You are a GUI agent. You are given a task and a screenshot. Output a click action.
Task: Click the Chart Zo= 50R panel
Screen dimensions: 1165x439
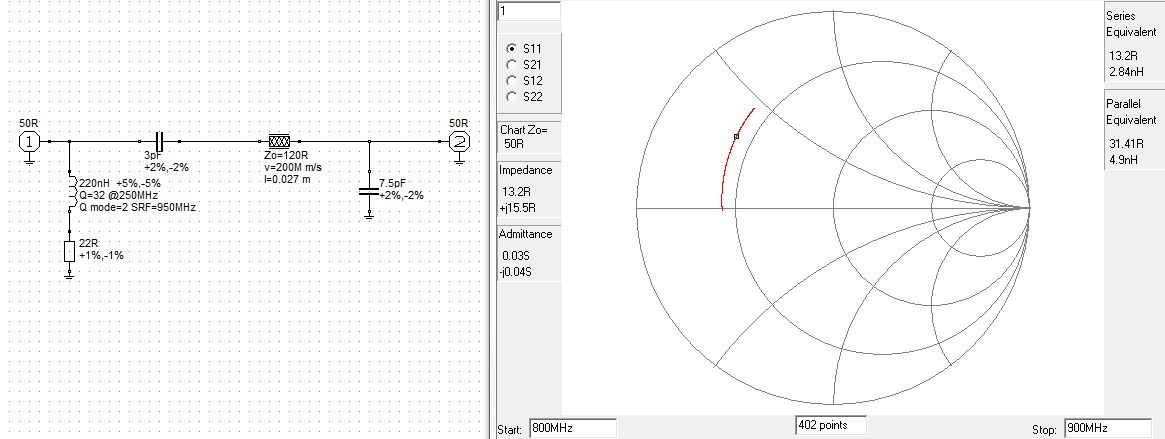(x=529, y=137)
